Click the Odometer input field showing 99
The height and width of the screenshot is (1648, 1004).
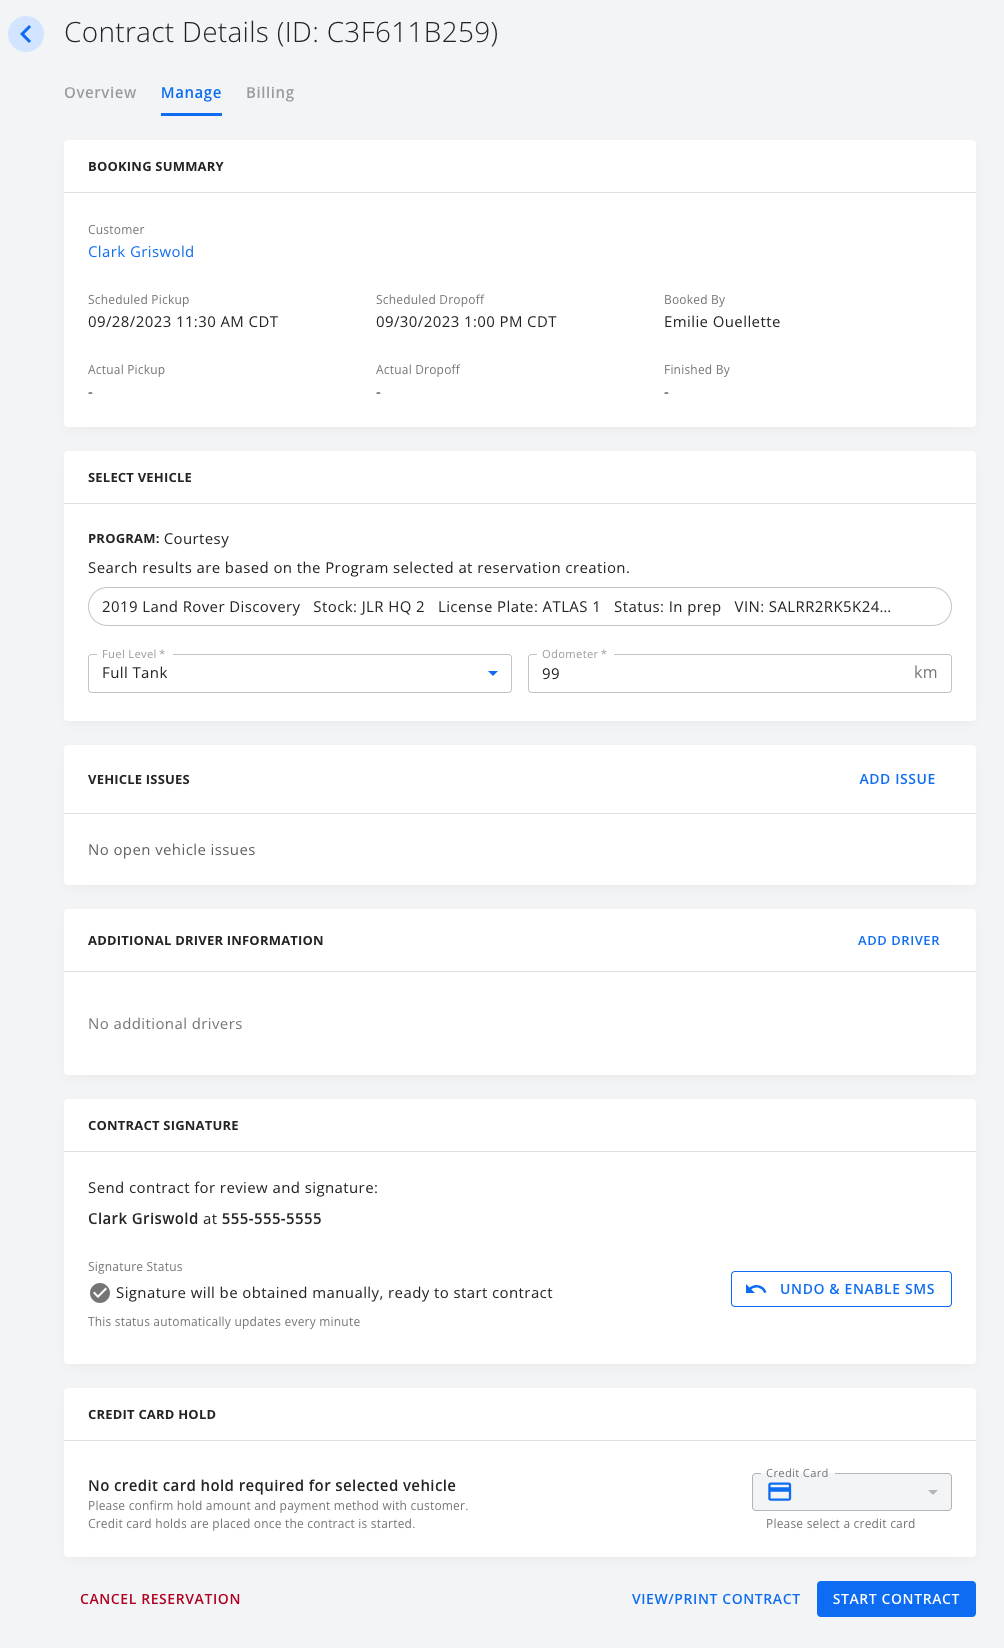(740, 673)
